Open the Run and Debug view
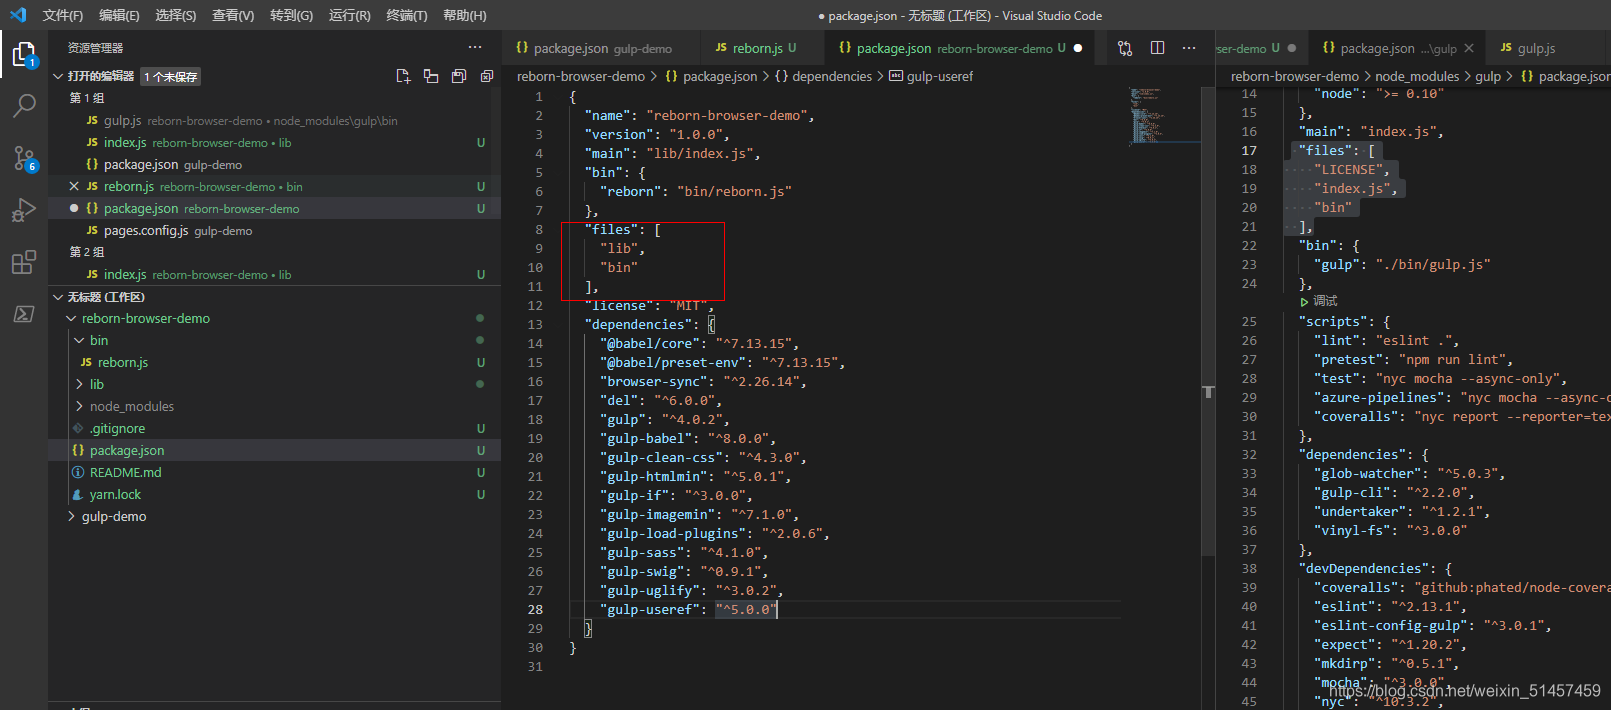The height and width of the screenshot is (710, 1611). click(24, 209)
